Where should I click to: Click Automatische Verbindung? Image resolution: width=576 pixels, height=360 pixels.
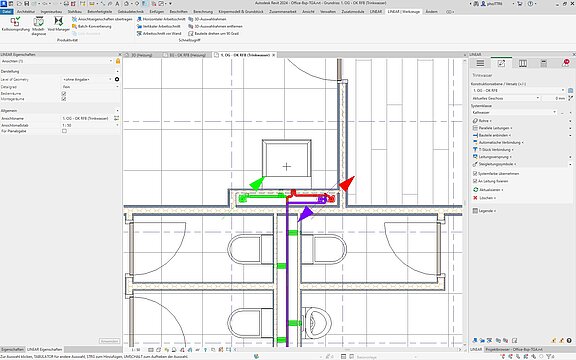point(498,143)
